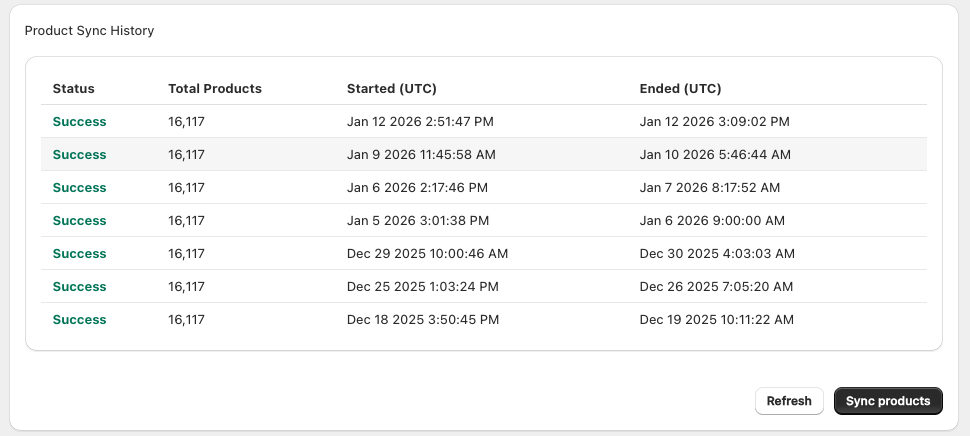
Task: Click end time Dec 30 2025 4:03:03 AM
Action: (716, 254)
